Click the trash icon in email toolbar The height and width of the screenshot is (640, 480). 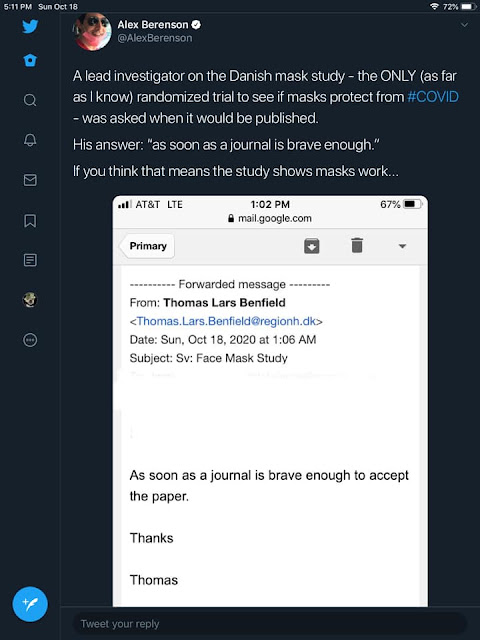pyautogui.click(x=357, y=245)
